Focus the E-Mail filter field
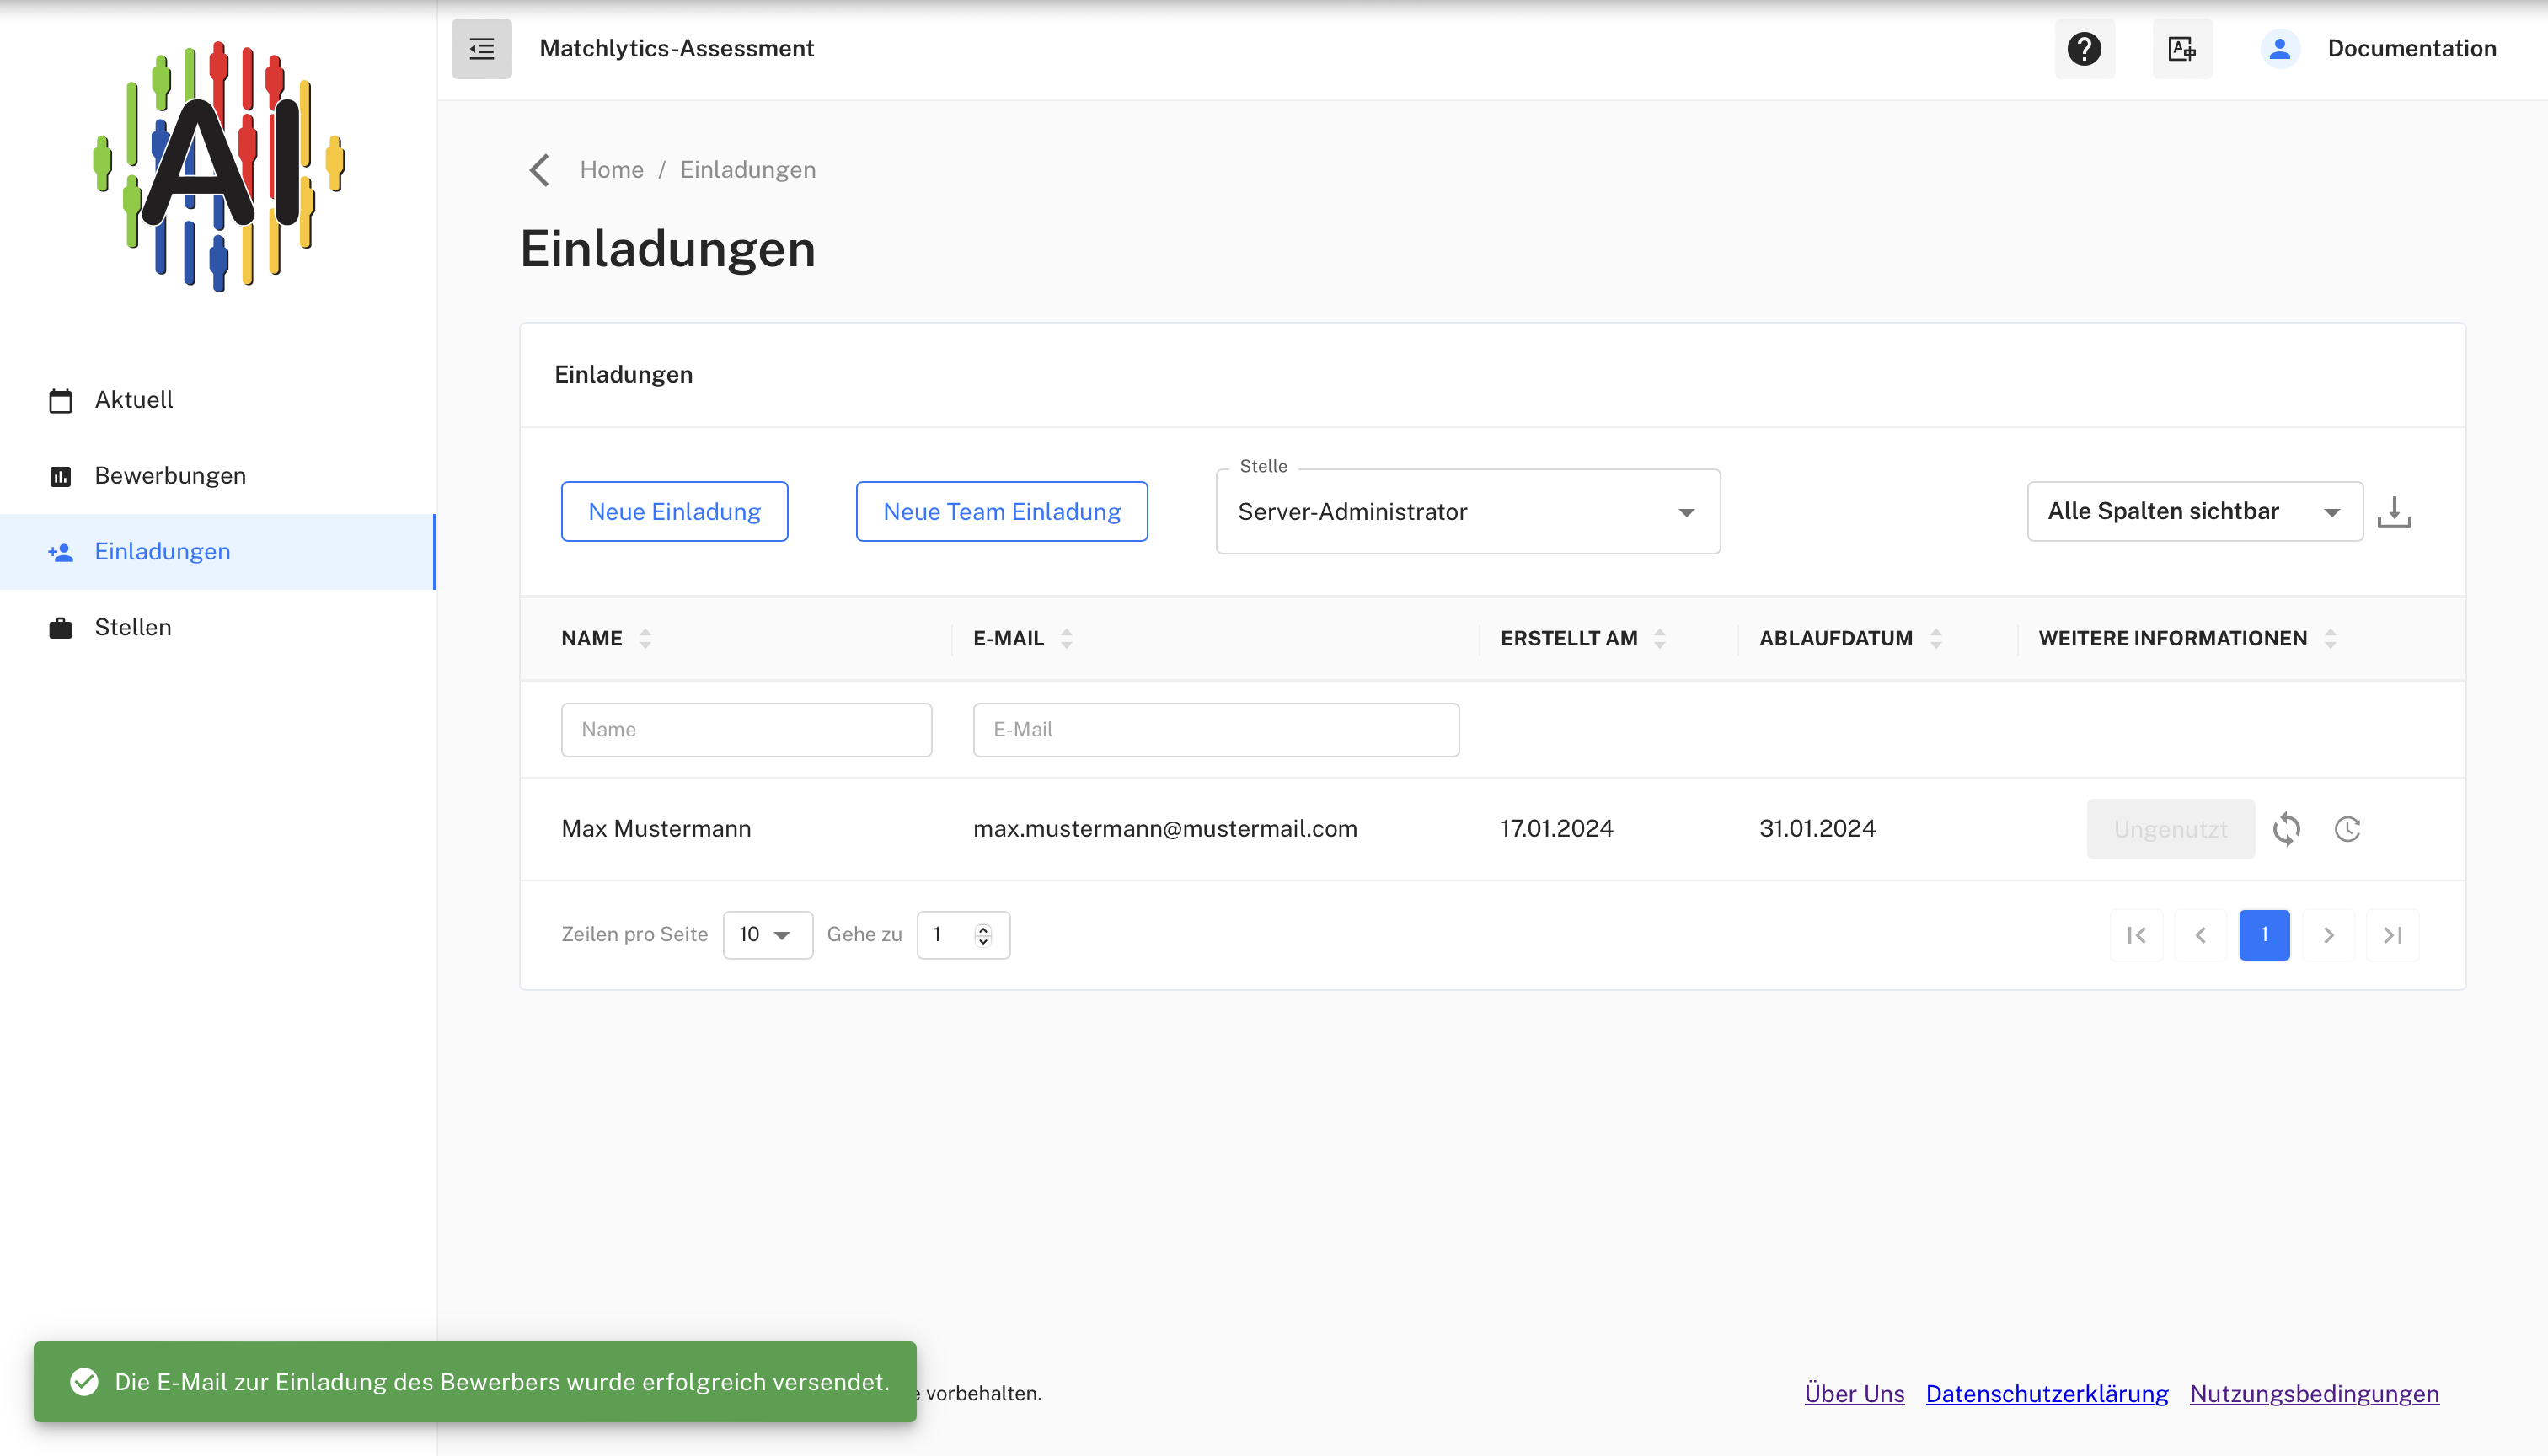The height and width of the screenshot is (1456, 2548). pos(1216,730)
